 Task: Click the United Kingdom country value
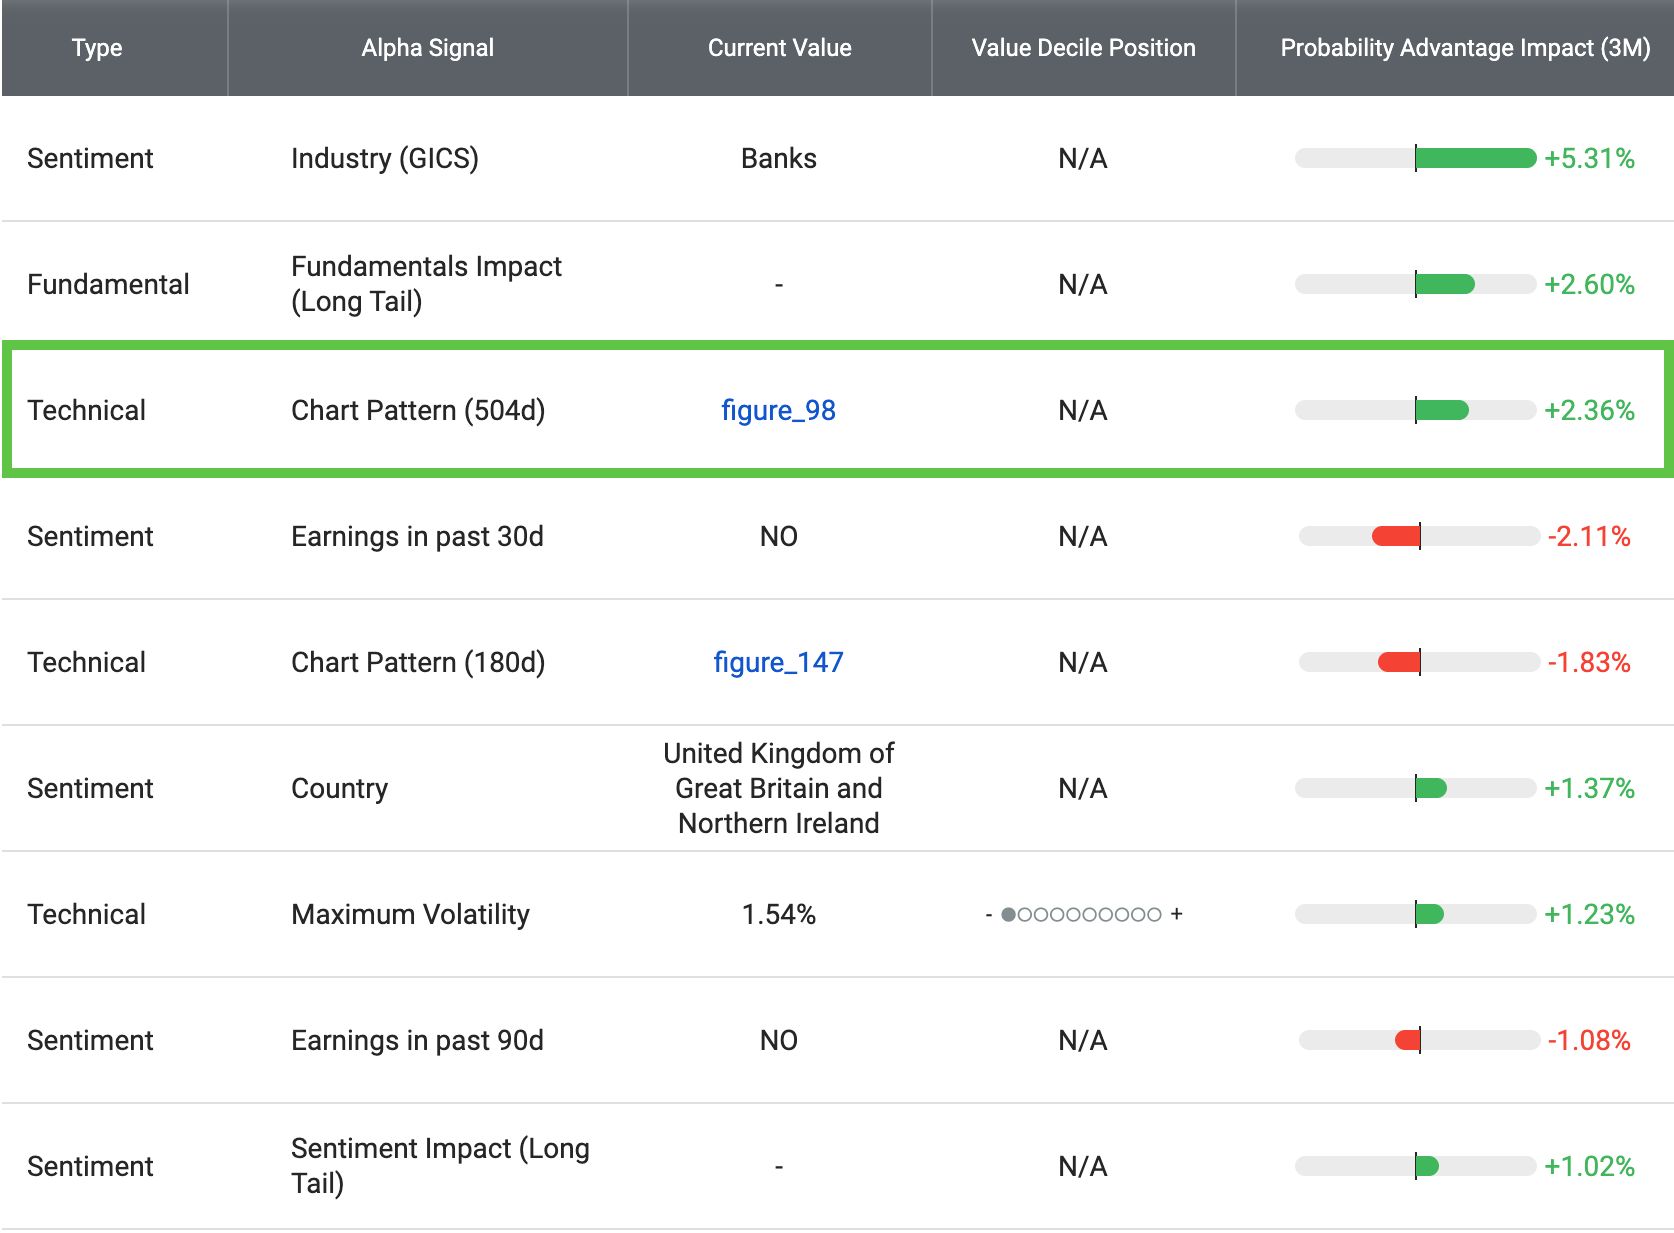click(x=778, y=788)
